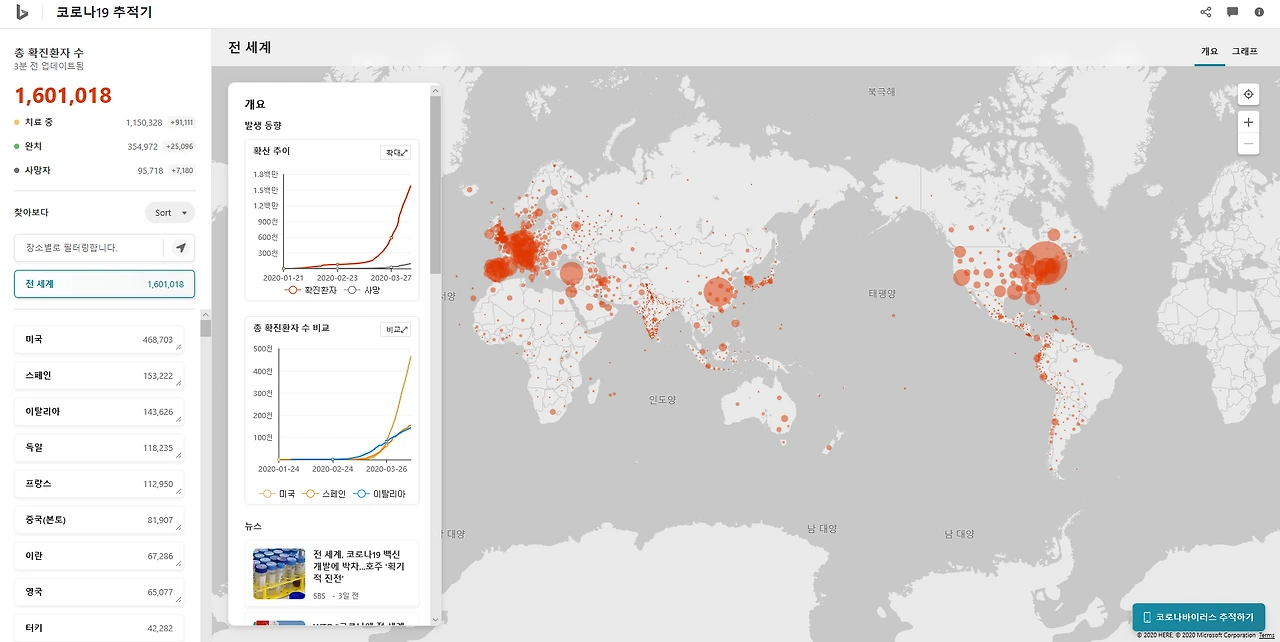Screen dimensions: 1280x642
Task: Toggle 이탈리아 line in comparison legend
Action: pyautogui.click(x=381, y=494)
